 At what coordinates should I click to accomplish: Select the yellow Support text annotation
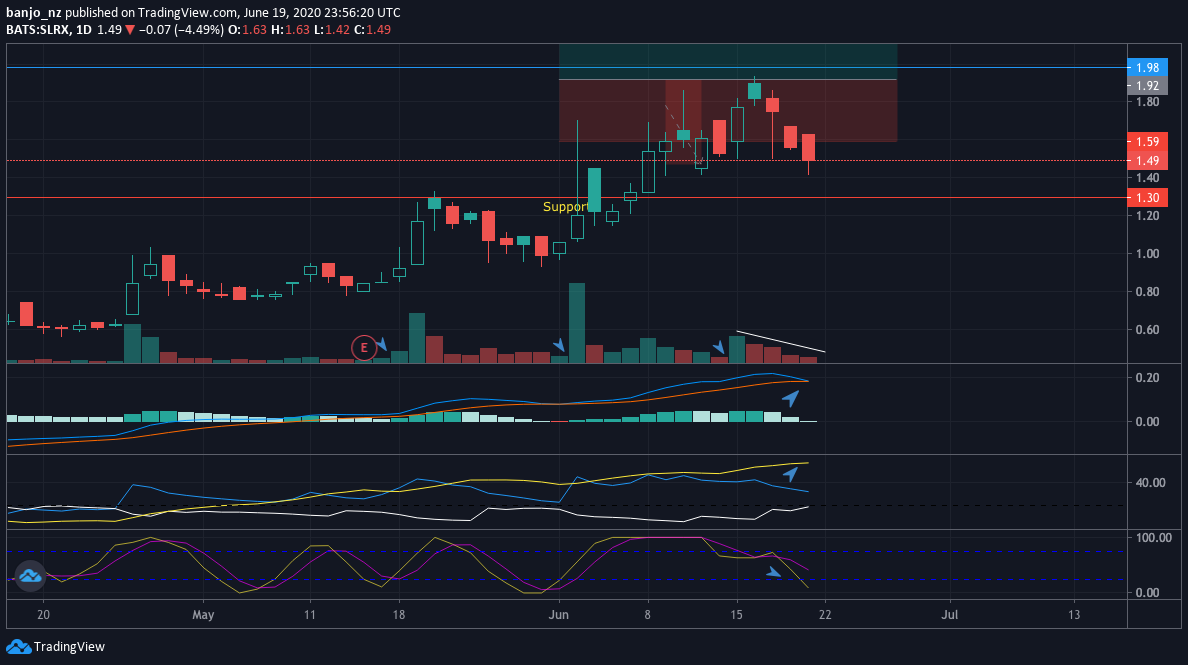tap(565, 207)
